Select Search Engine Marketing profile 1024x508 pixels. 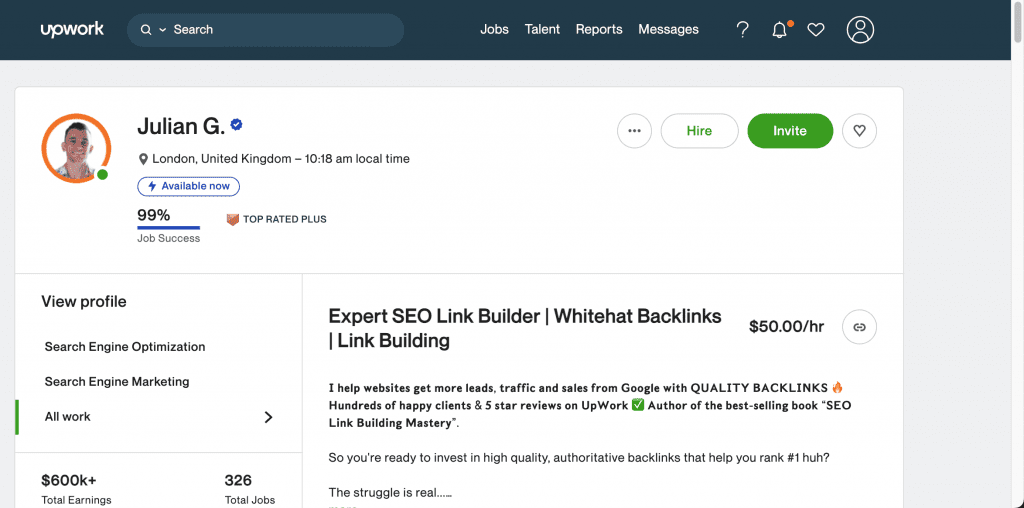(117, 381)
